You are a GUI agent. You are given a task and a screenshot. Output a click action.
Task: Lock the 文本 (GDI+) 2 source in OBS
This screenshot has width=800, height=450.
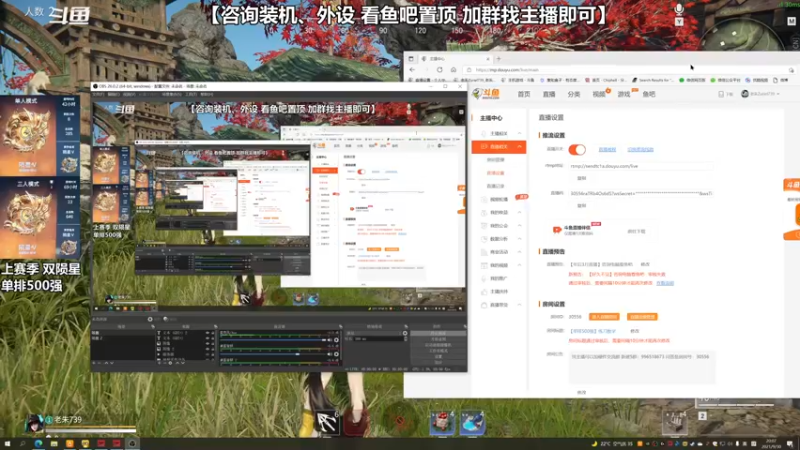pyautogui.click(x=213, y=333)
